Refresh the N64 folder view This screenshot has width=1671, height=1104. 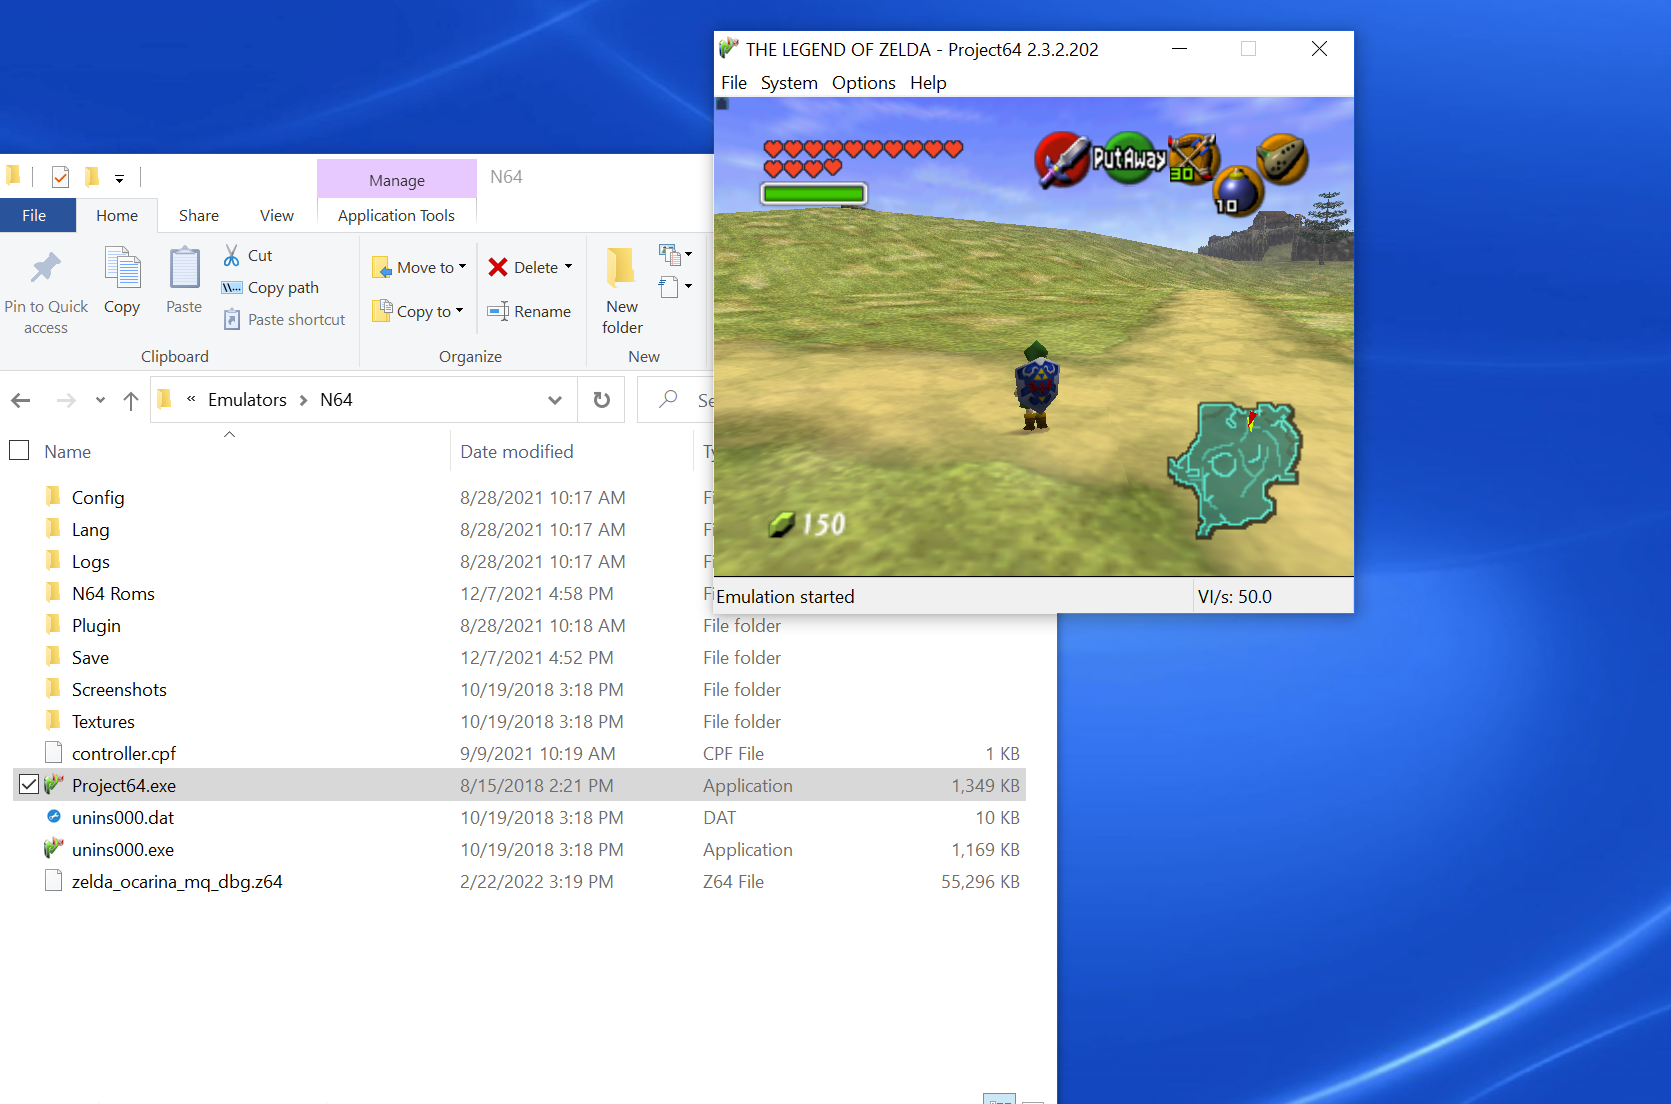click(602, 400)
